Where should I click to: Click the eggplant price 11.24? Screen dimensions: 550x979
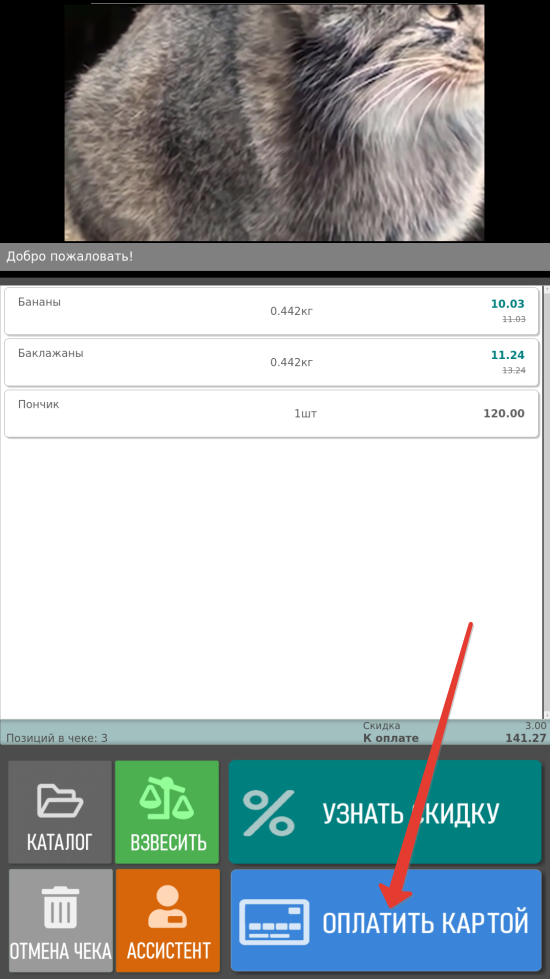(x=508, y=355)
